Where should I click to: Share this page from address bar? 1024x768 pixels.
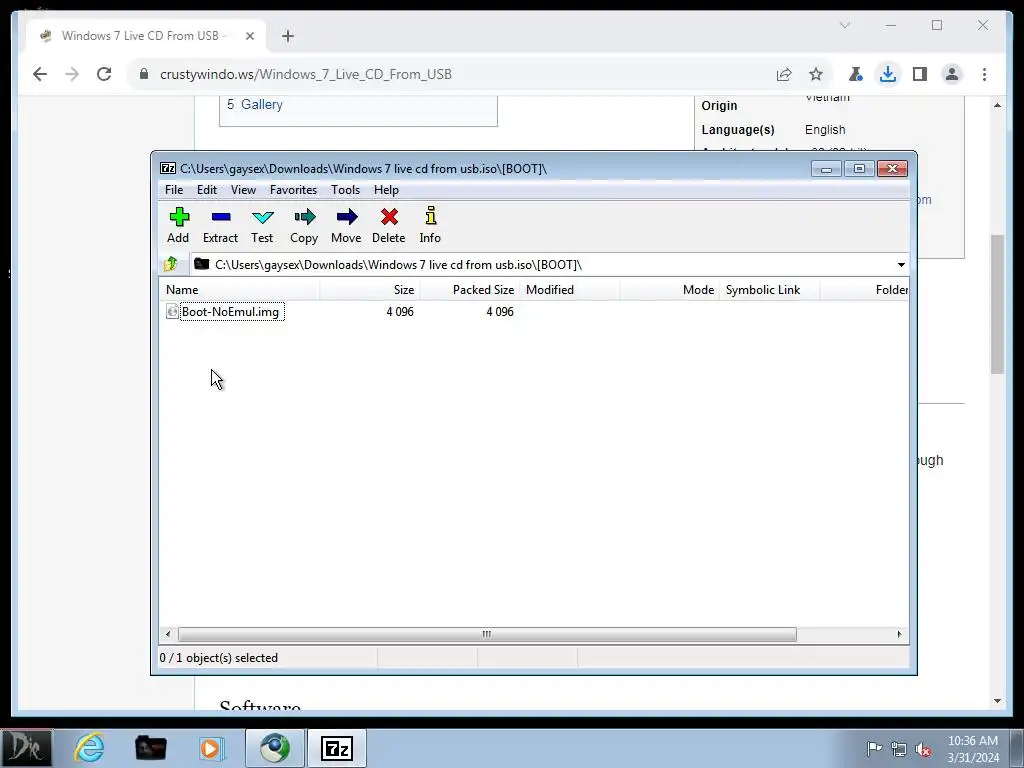tap(784, 74)
